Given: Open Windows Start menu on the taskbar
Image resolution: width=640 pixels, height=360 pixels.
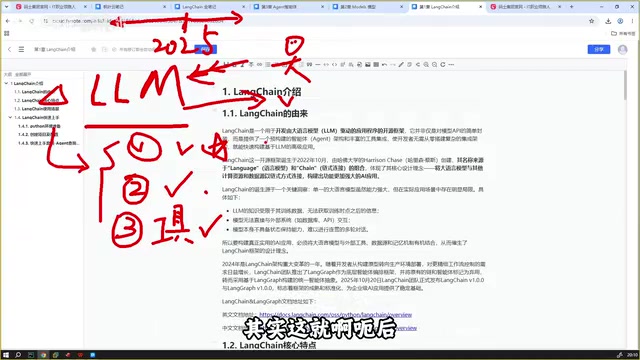Looking at the screenshot, I should click(6, 355).
